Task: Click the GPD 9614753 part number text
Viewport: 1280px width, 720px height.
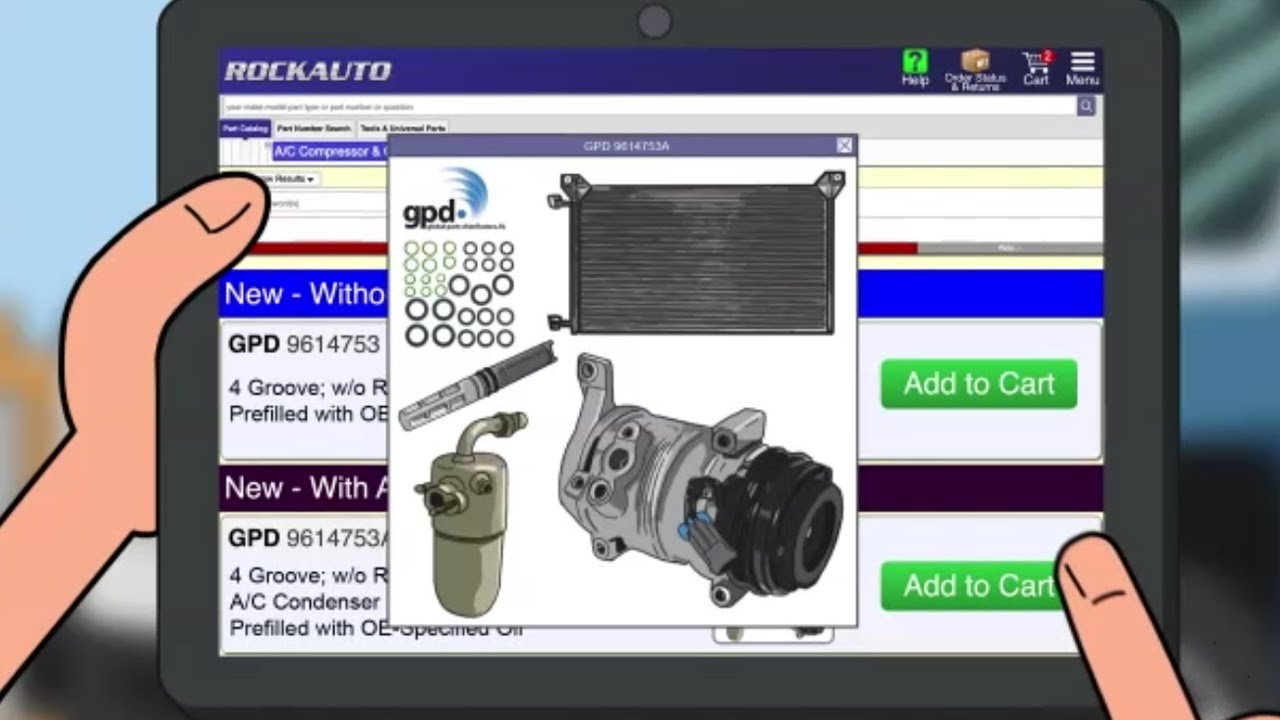Action: [304, 345]
